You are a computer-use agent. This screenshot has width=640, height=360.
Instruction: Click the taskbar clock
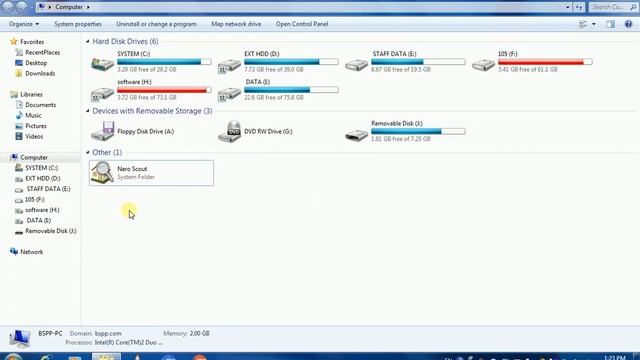614,357
